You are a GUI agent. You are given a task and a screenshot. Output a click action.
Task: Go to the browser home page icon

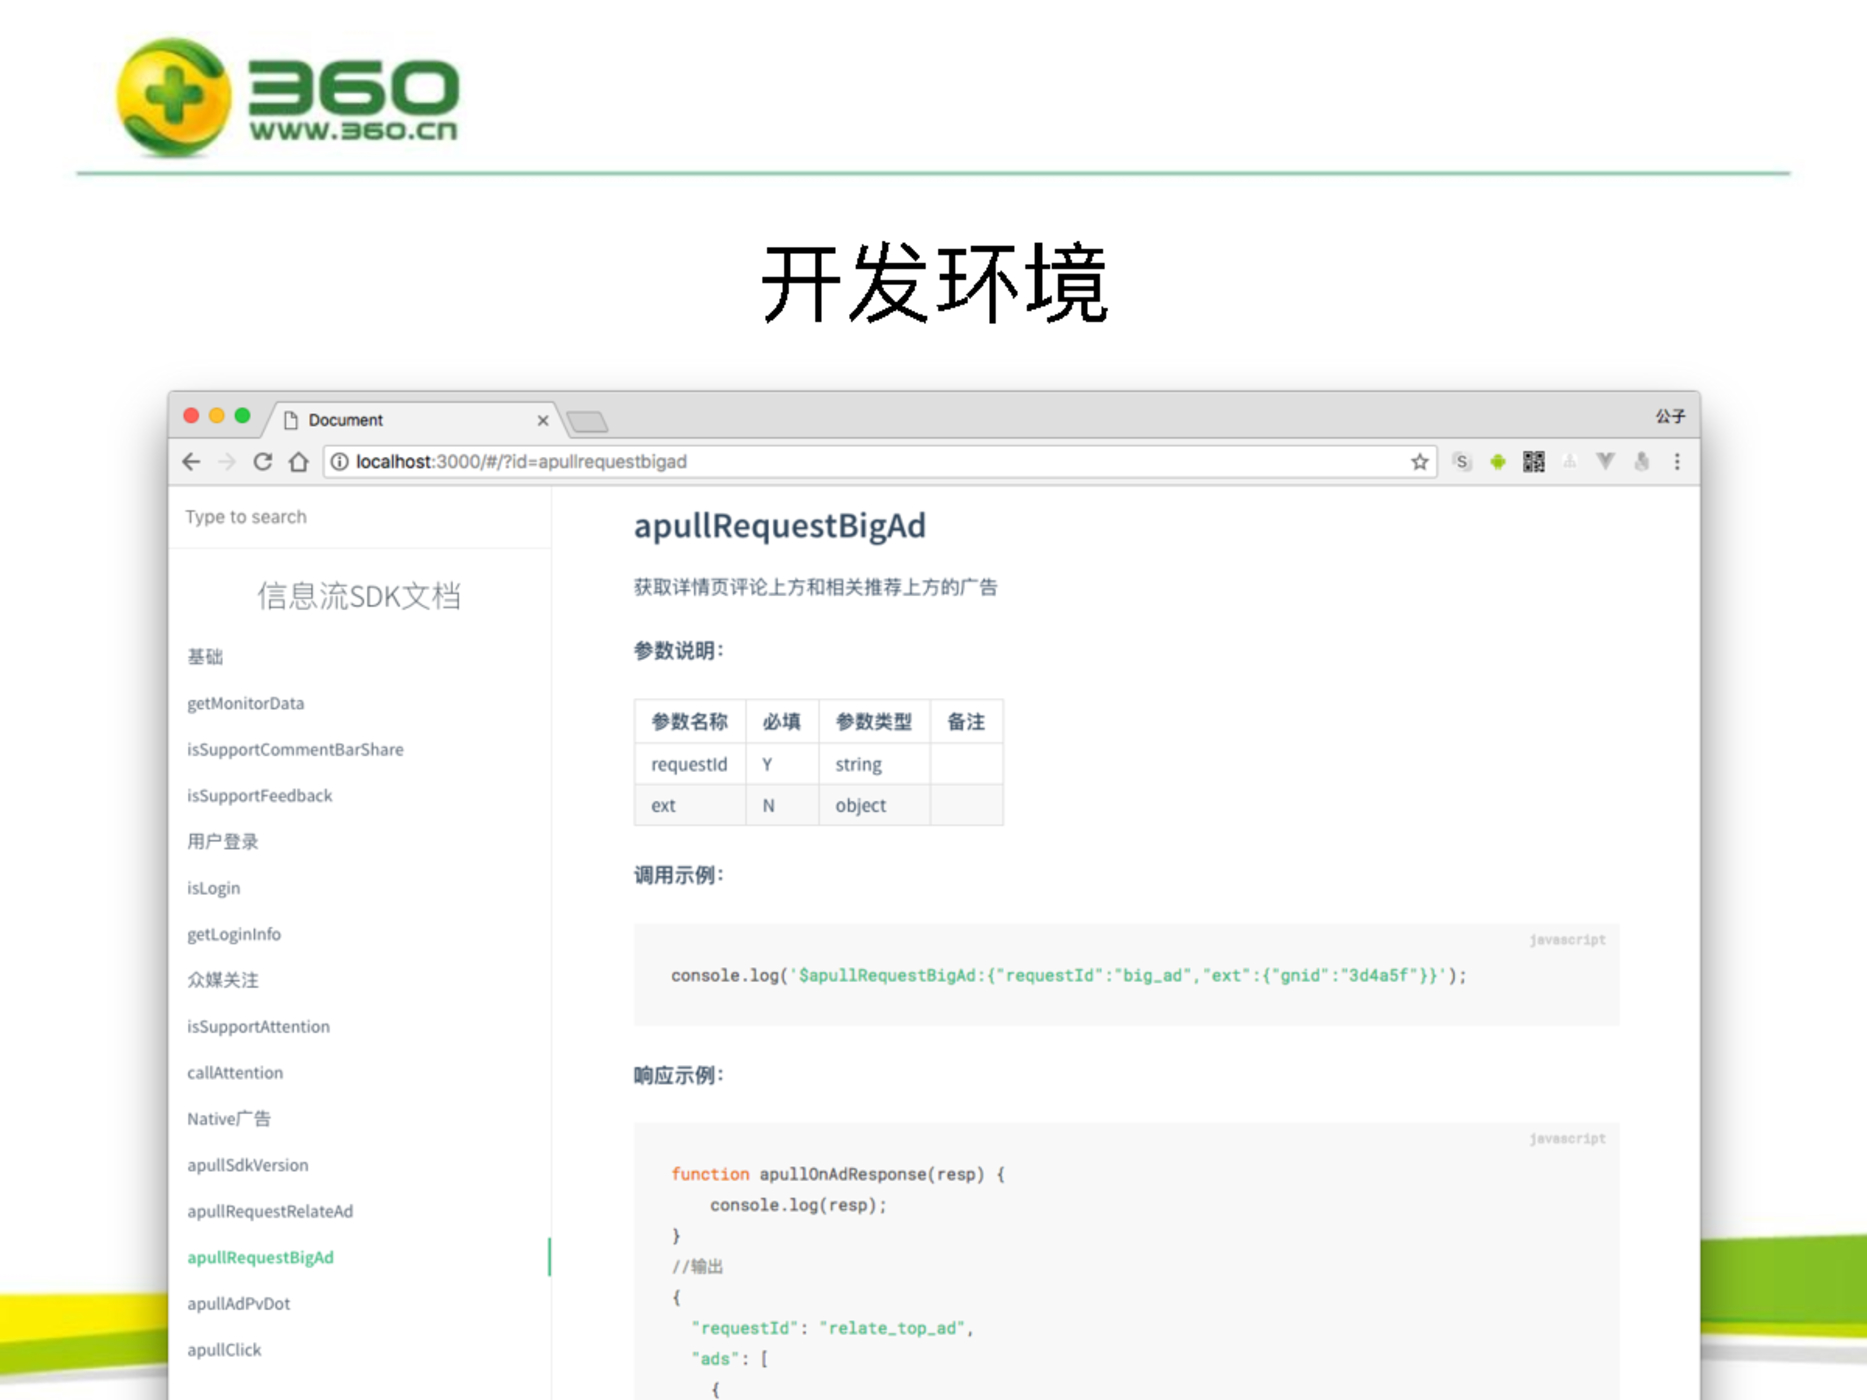click(298, 462)
